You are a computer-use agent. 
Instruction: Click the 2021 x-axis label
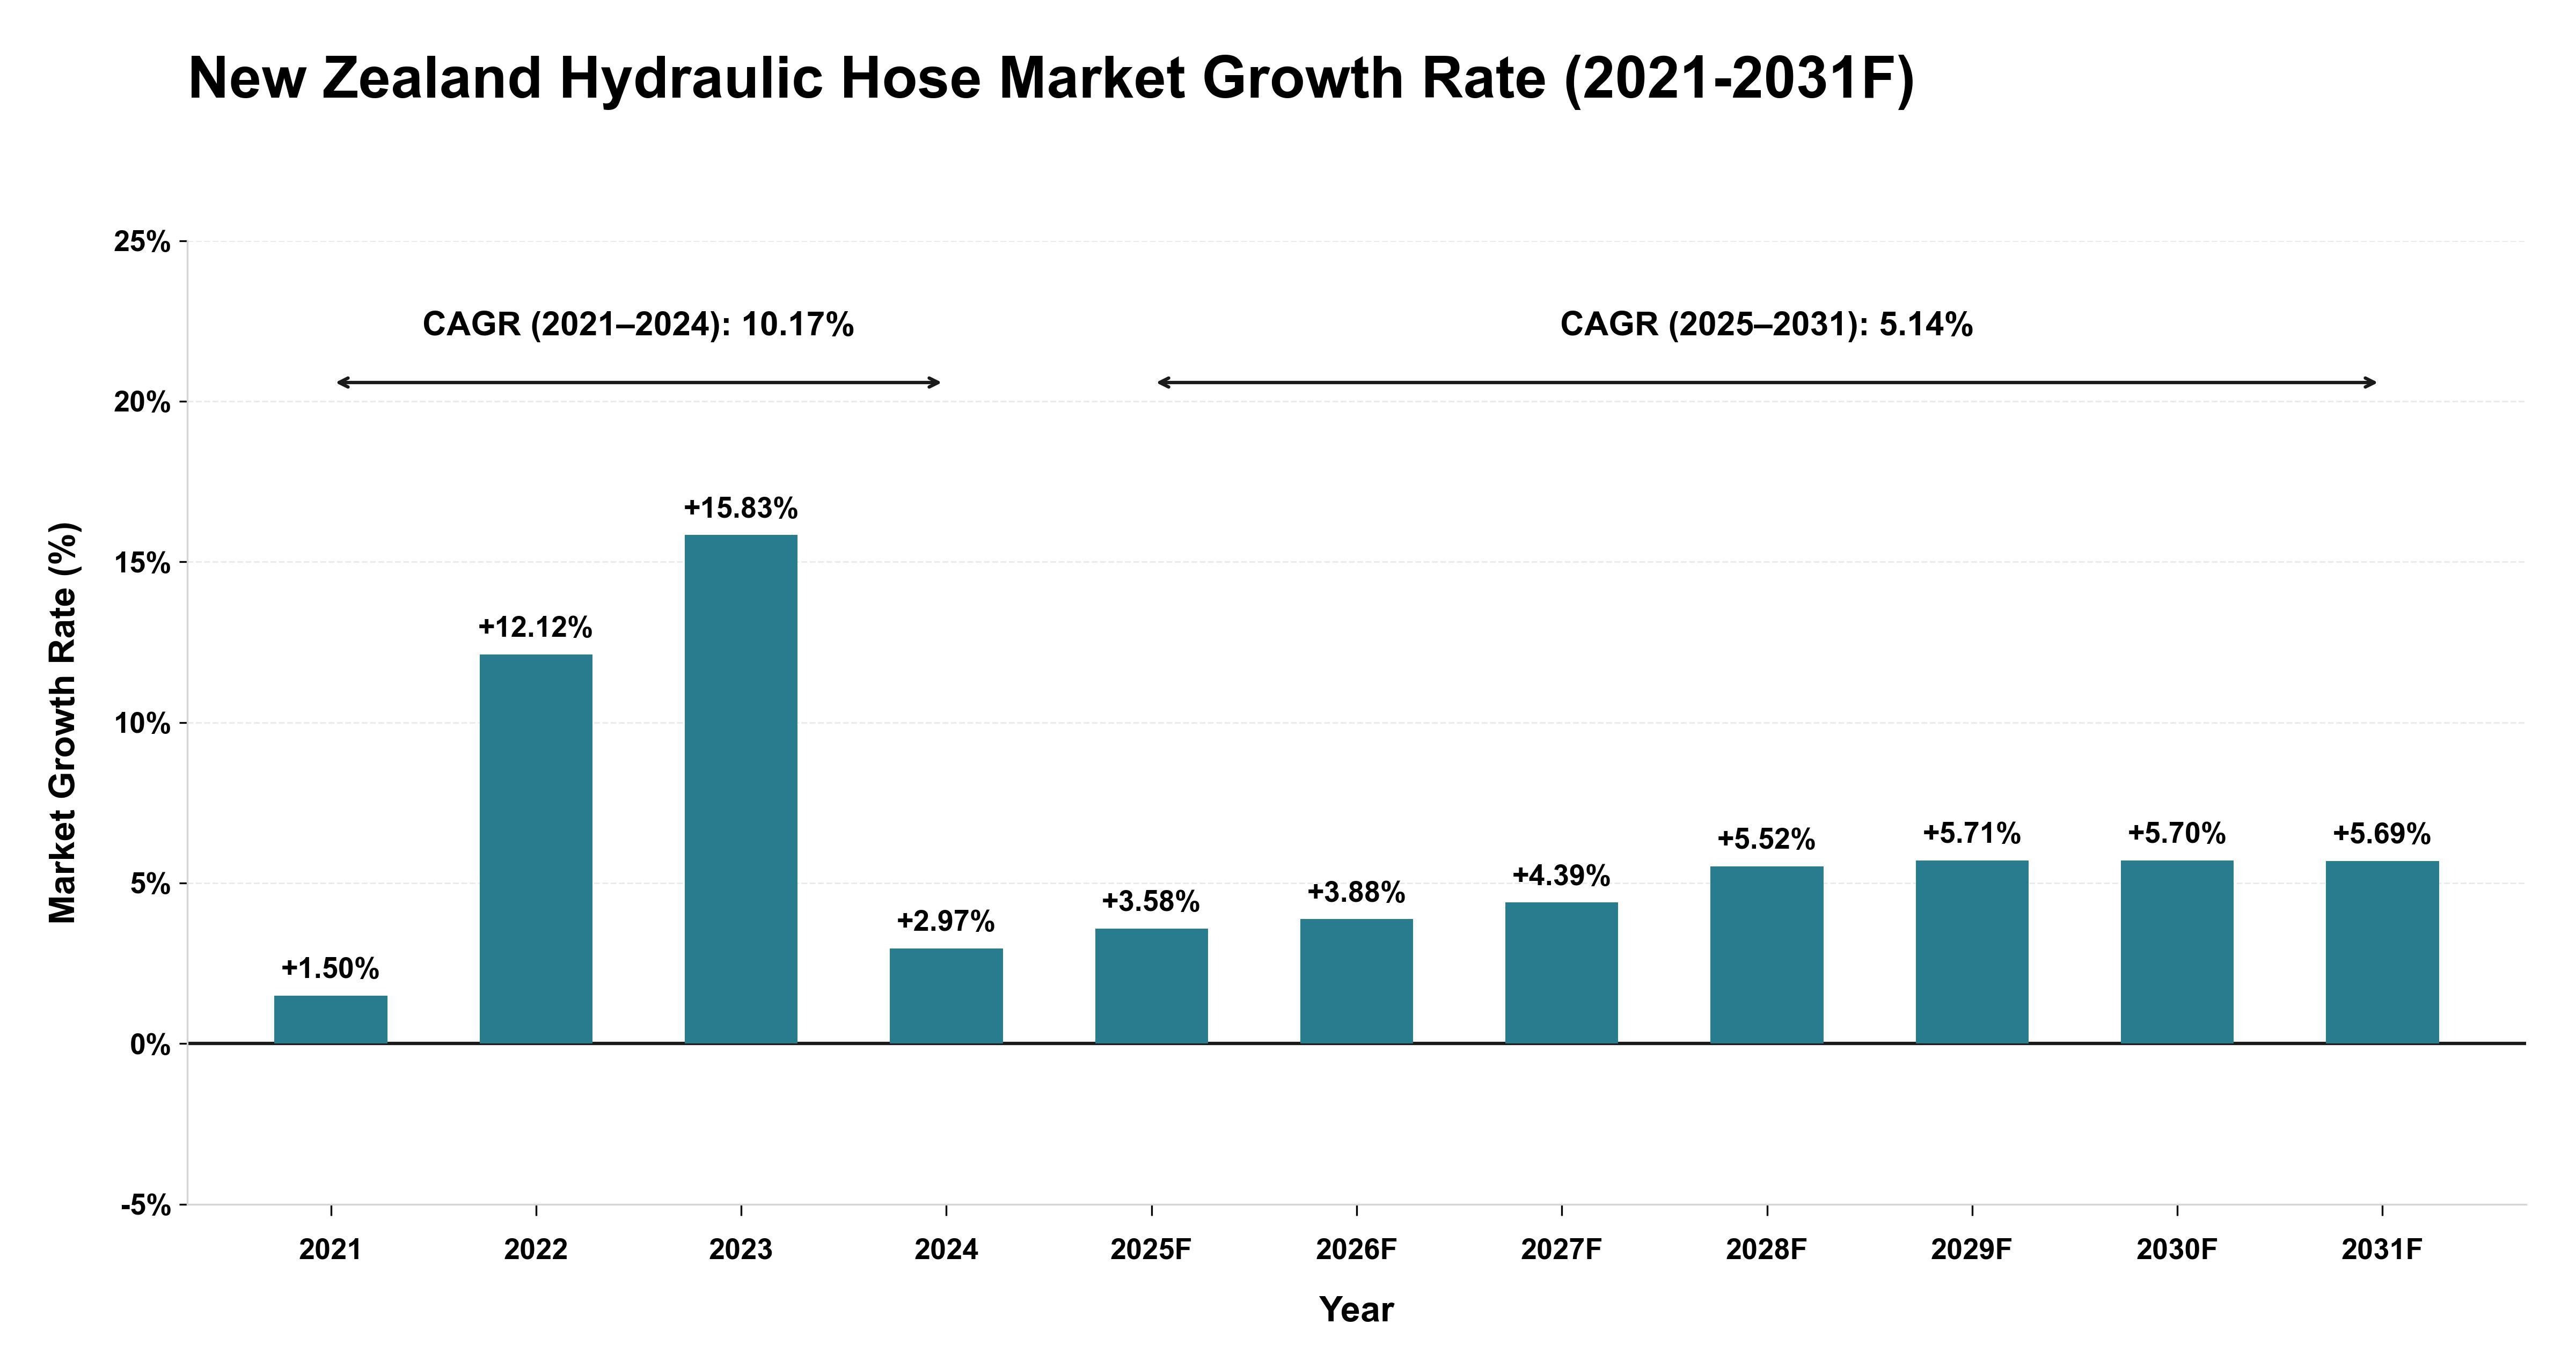[330, 1250]
